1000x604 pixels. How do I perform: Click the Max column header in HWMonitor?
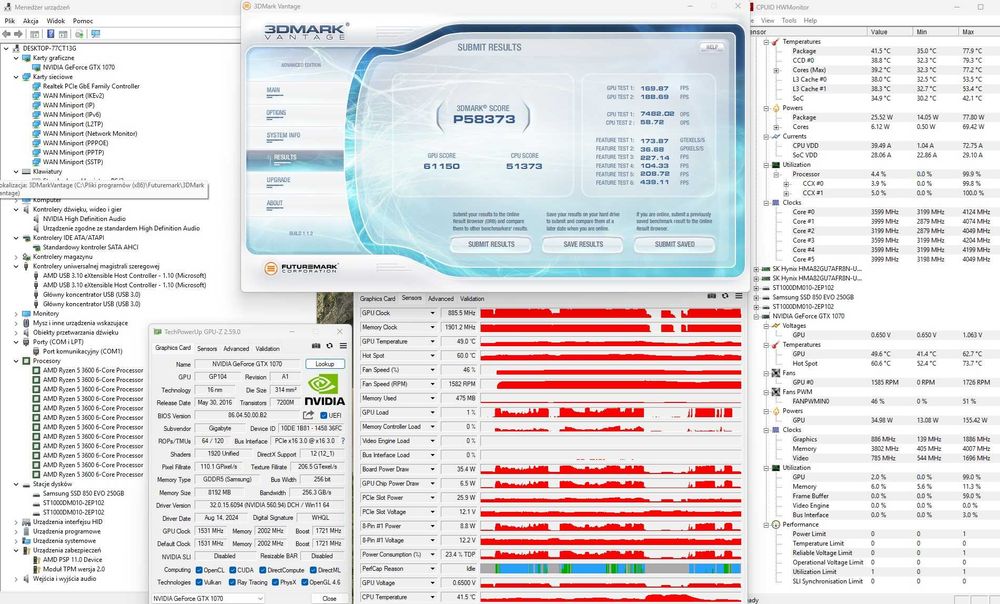[x=978, y=32]
